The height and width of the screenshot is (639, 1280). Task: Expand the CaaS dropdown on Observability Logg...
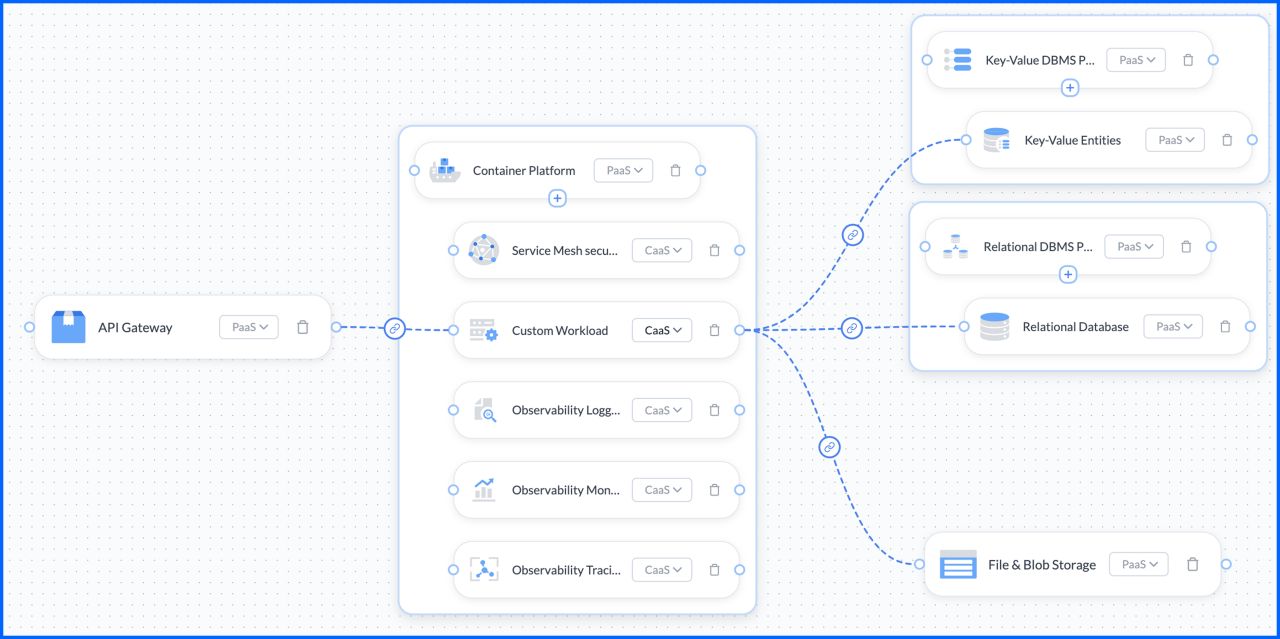click(662, 410)
